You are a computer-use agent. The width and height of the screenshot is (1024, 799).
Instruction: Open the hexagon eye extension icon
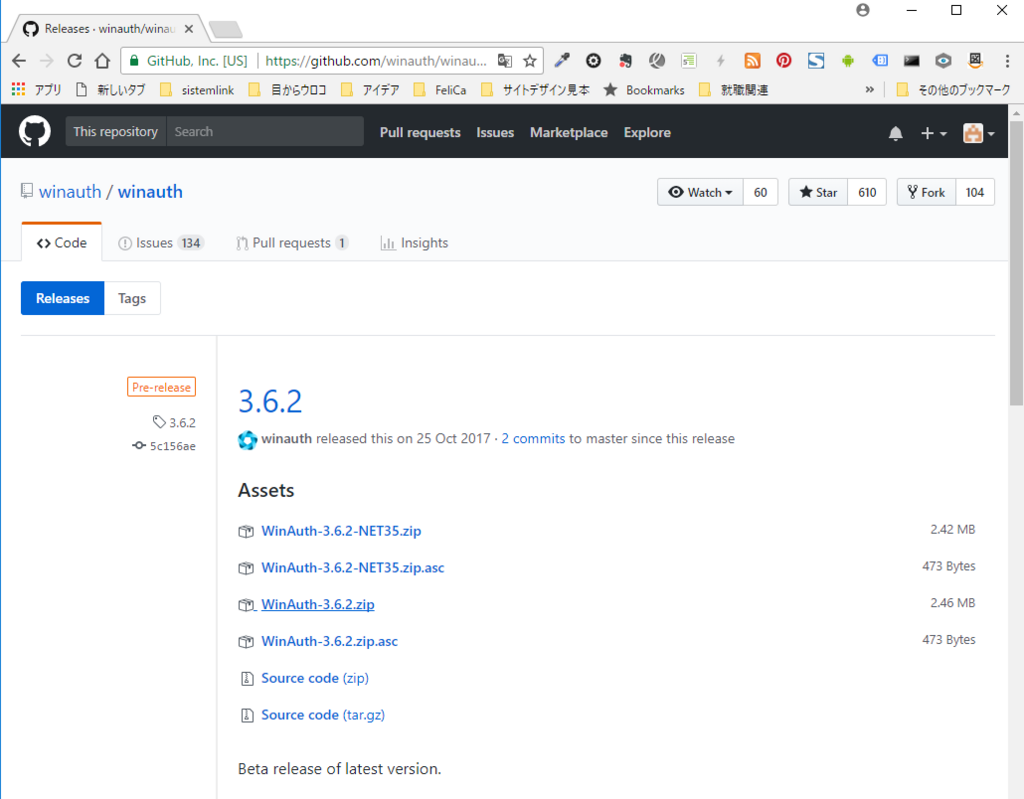click(x=943, y=61)
